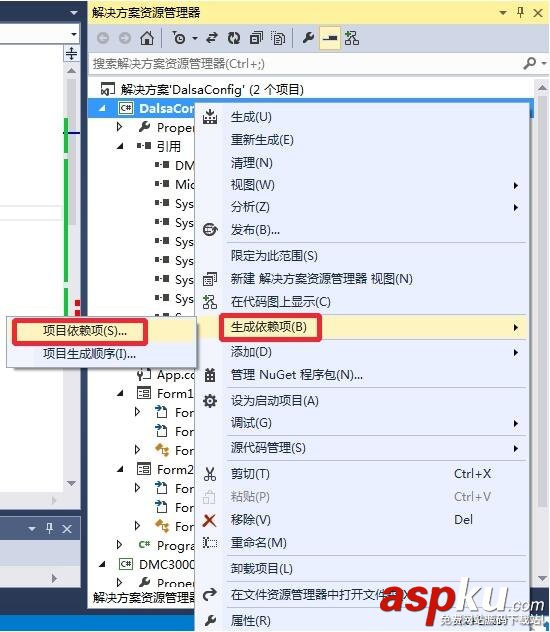Click in the Solution Explorer search box
The height and width of the screenshot is (632, 550).
pyautogui.click(x=306, y=63)
